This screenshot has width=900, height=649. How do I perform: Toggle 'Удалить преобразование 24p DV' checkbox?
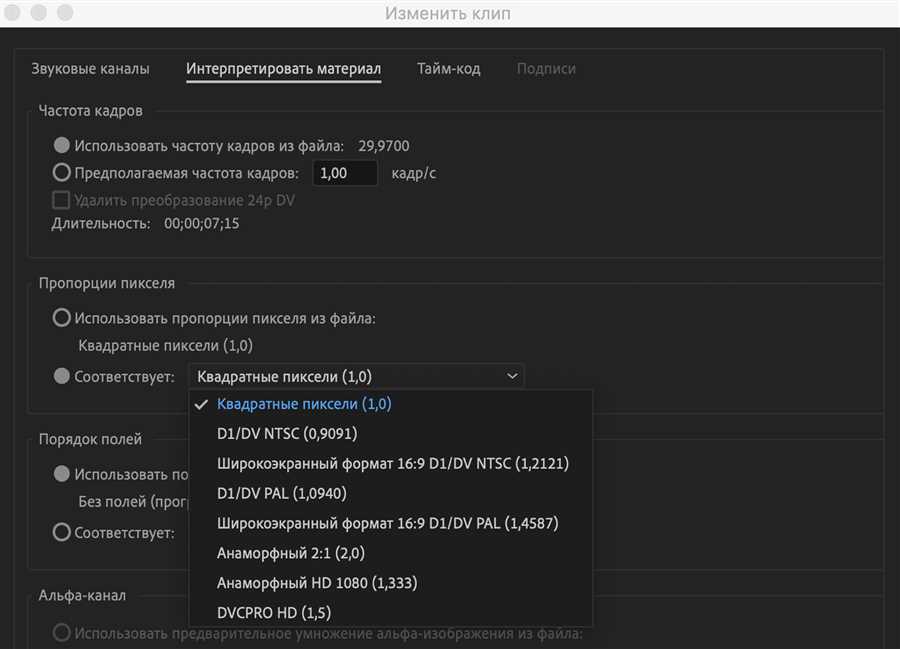point(62,200)
